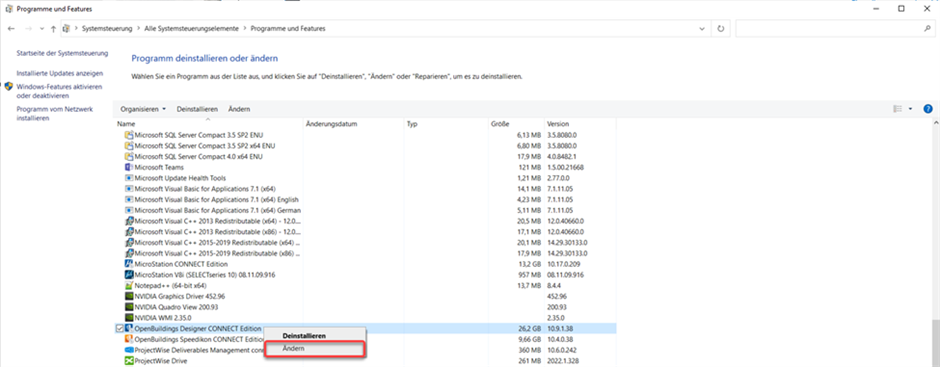Viewport: 940px width, 367px height.
Task: Click the change view icon
Action: click(897, 109)
